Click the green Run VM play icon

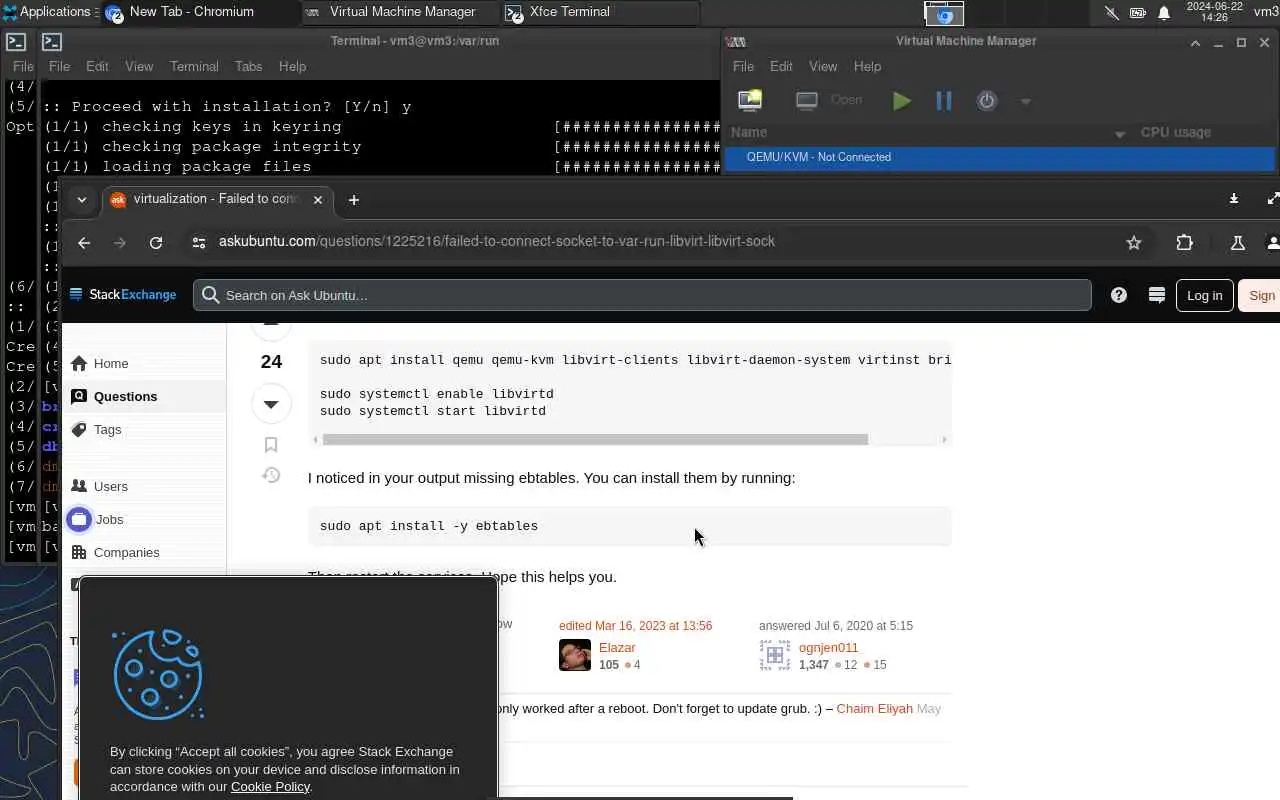click(902, 100)
